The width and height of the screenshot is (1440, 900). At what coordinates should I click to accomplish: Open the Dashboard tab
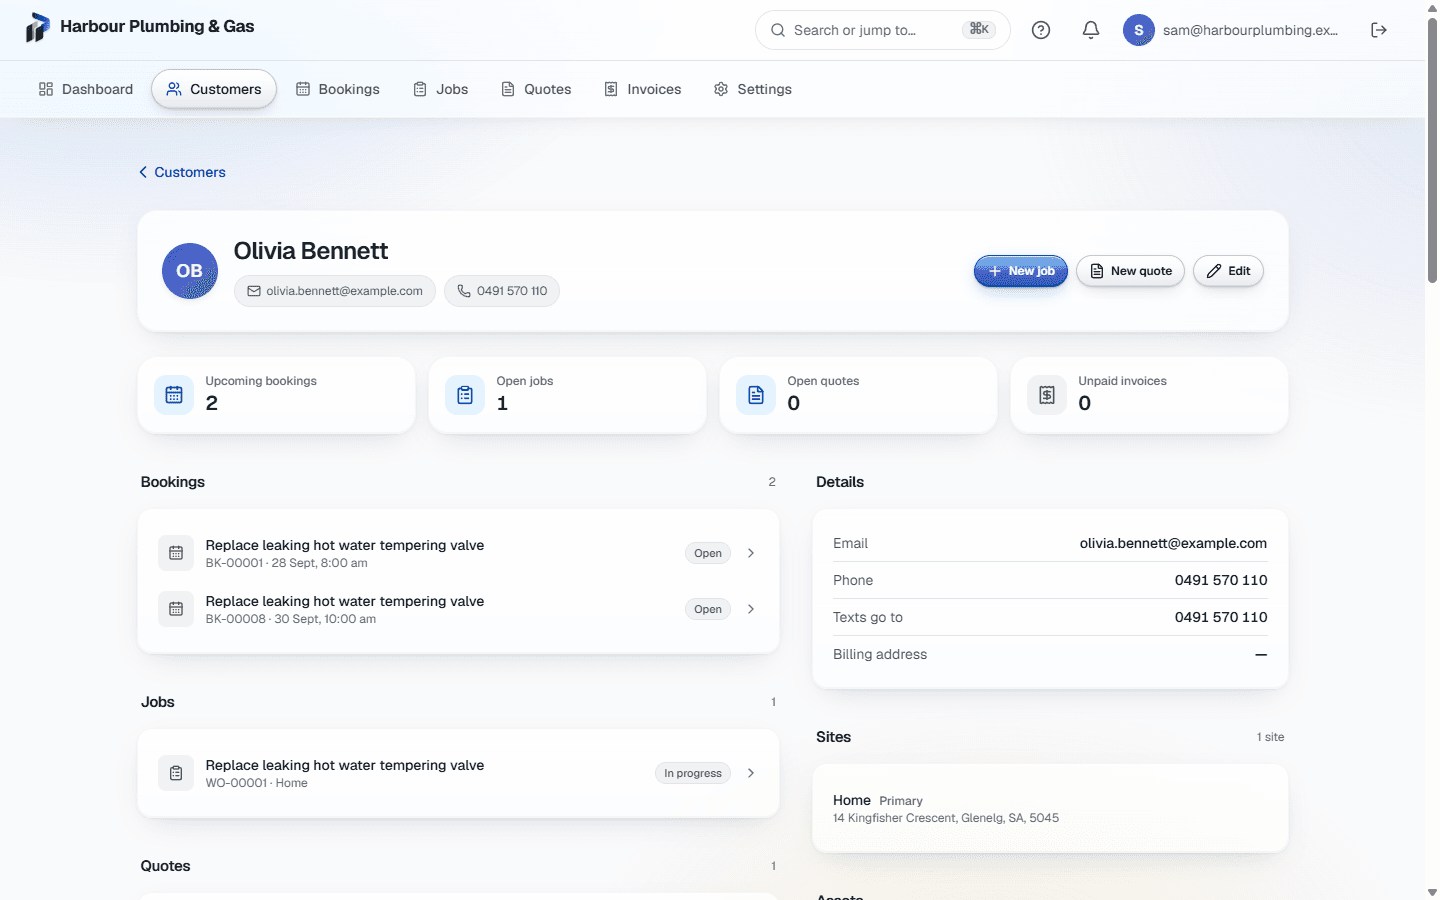[86, 89]
